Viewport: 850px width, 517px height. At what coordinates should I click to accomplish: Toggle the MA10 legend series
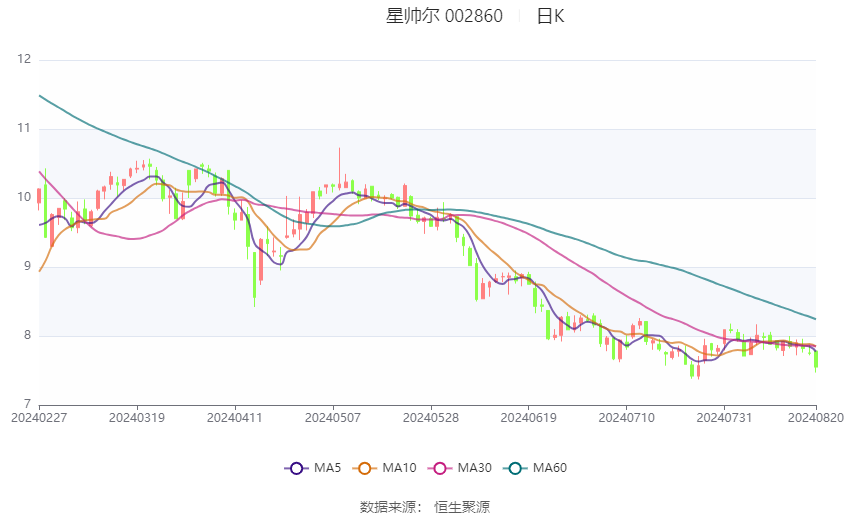385,468
